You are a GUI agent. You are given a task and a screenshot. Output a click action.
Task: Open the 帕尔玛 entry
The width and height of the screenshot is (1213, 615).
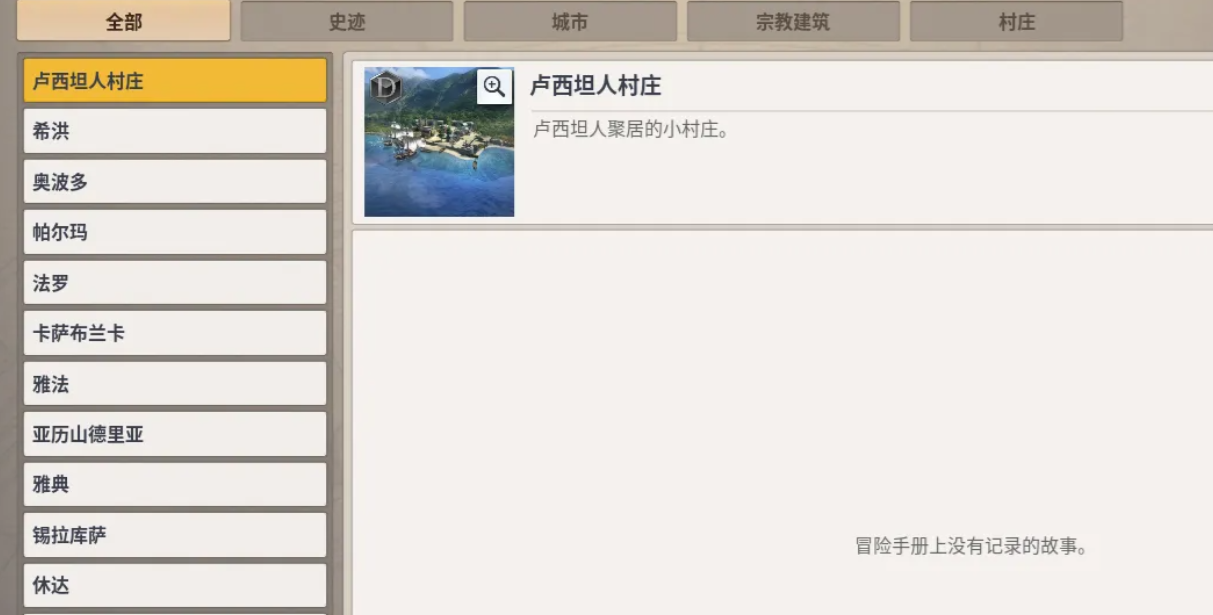(x=175, y=232)
